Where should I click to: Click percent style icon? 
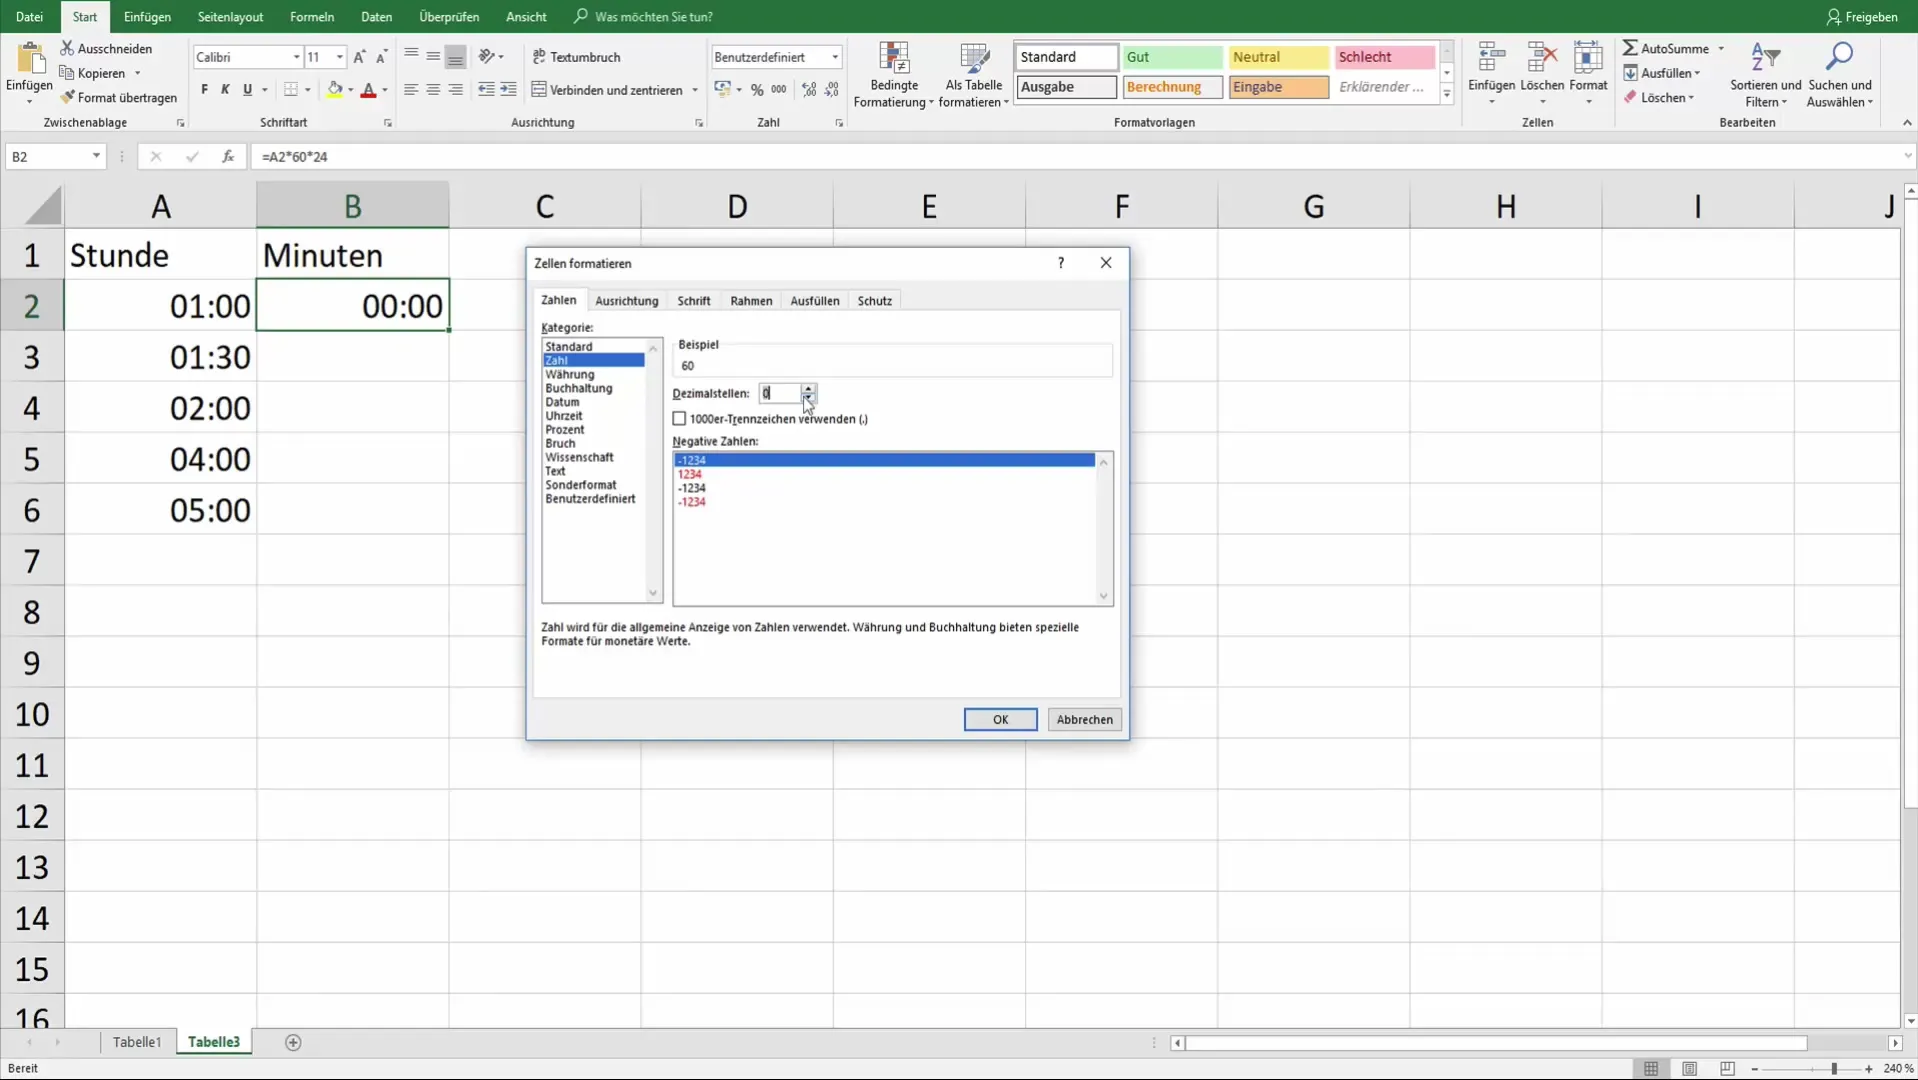click(x=757, y=90)
